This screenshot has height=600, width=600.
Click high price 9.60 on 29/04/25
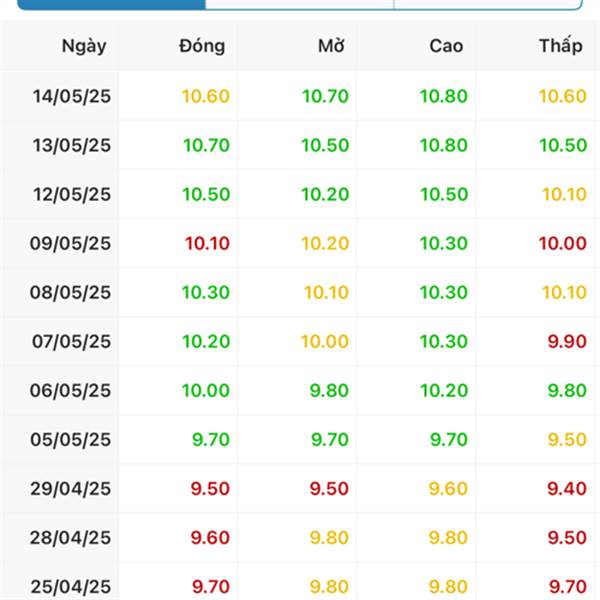(x=448, y=489)
